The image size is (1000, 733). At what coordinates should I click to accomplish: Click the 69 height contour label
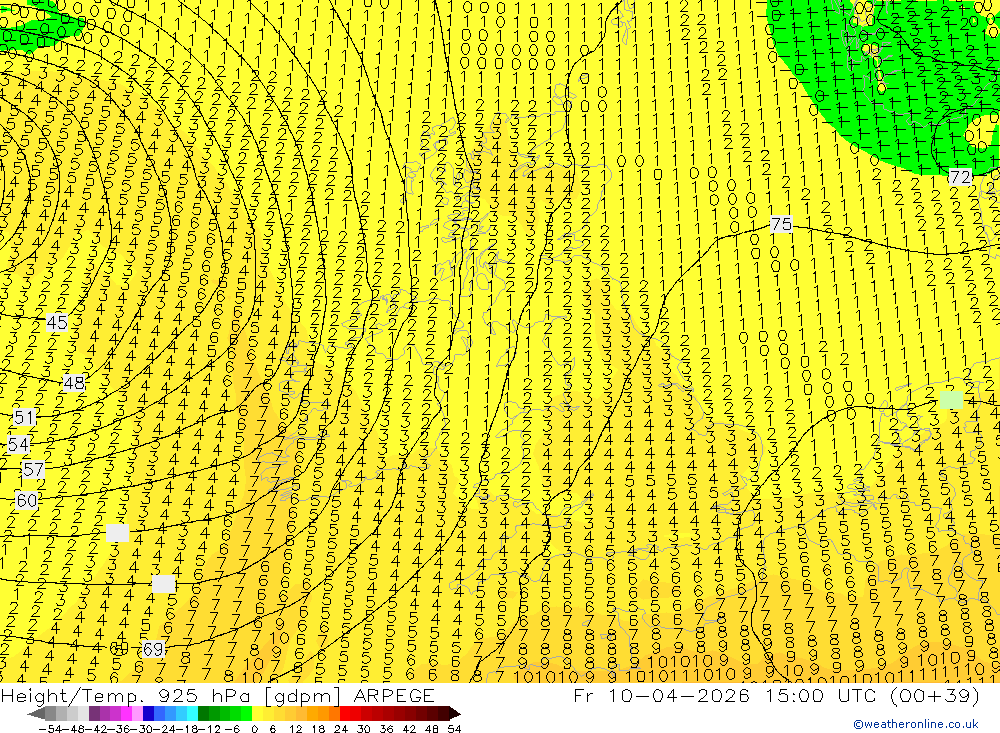point(153,649)
